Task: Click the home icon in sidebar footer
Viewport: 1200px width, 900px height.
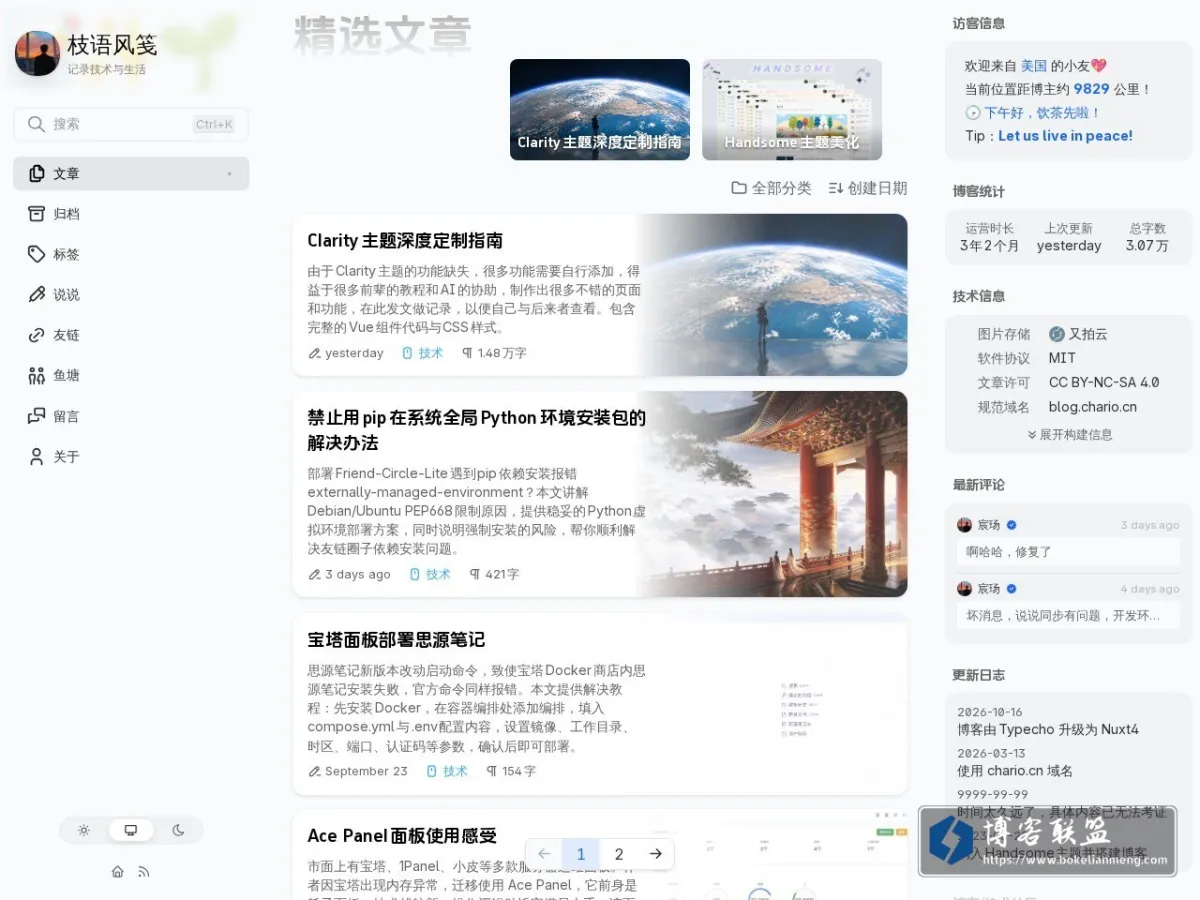Action: tap(118, 872)
